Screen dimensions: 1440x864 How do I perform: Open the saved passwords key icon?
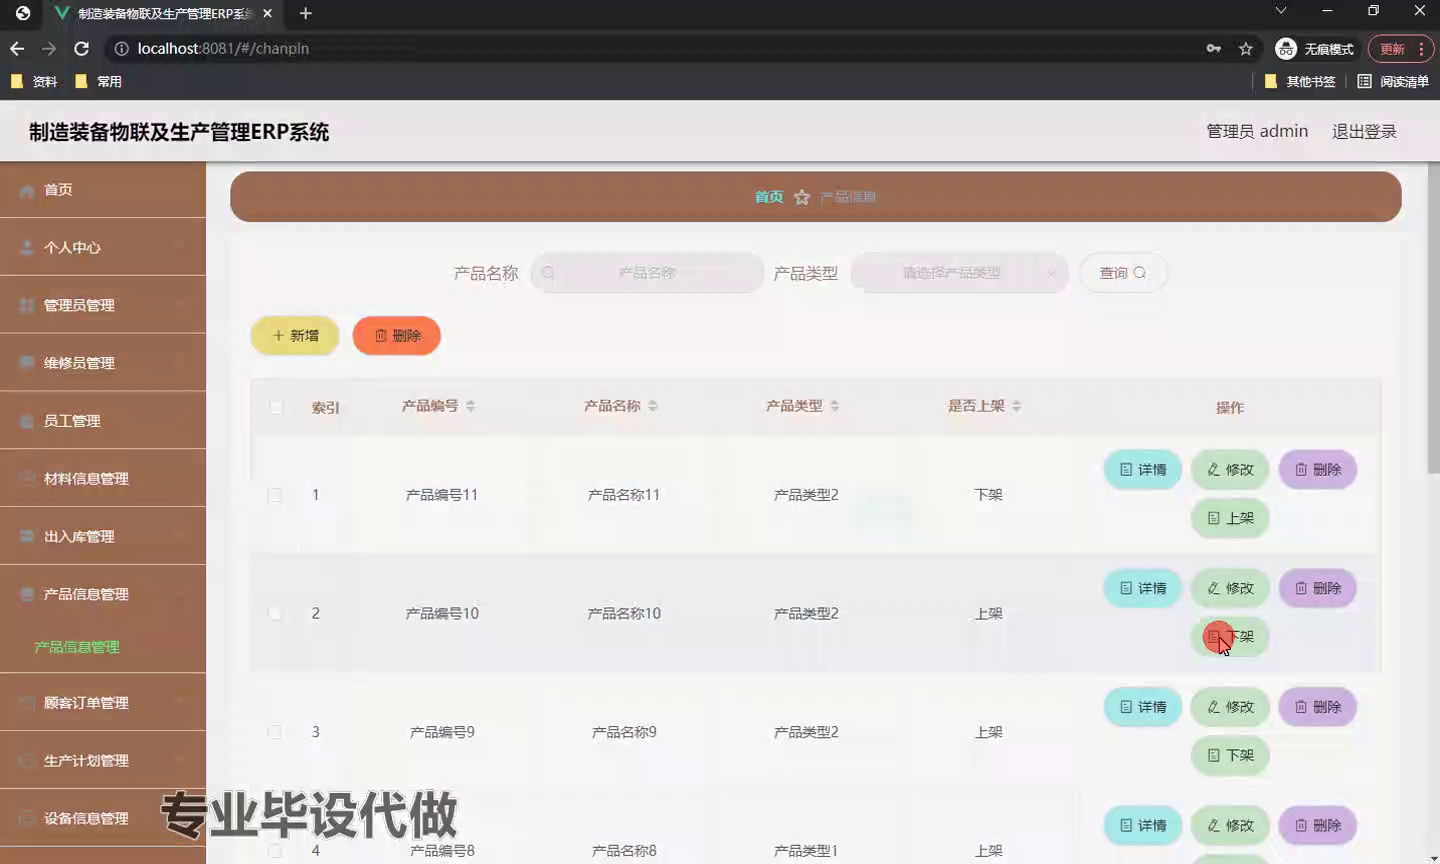(1213, 48)
